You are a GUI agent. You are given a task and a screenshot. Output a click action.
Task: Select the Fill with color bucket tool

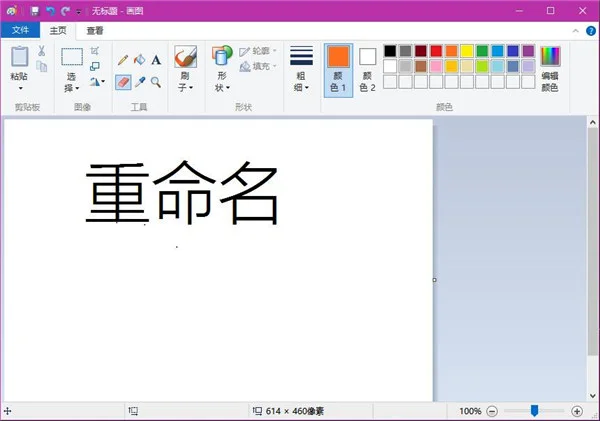[140, 60]
